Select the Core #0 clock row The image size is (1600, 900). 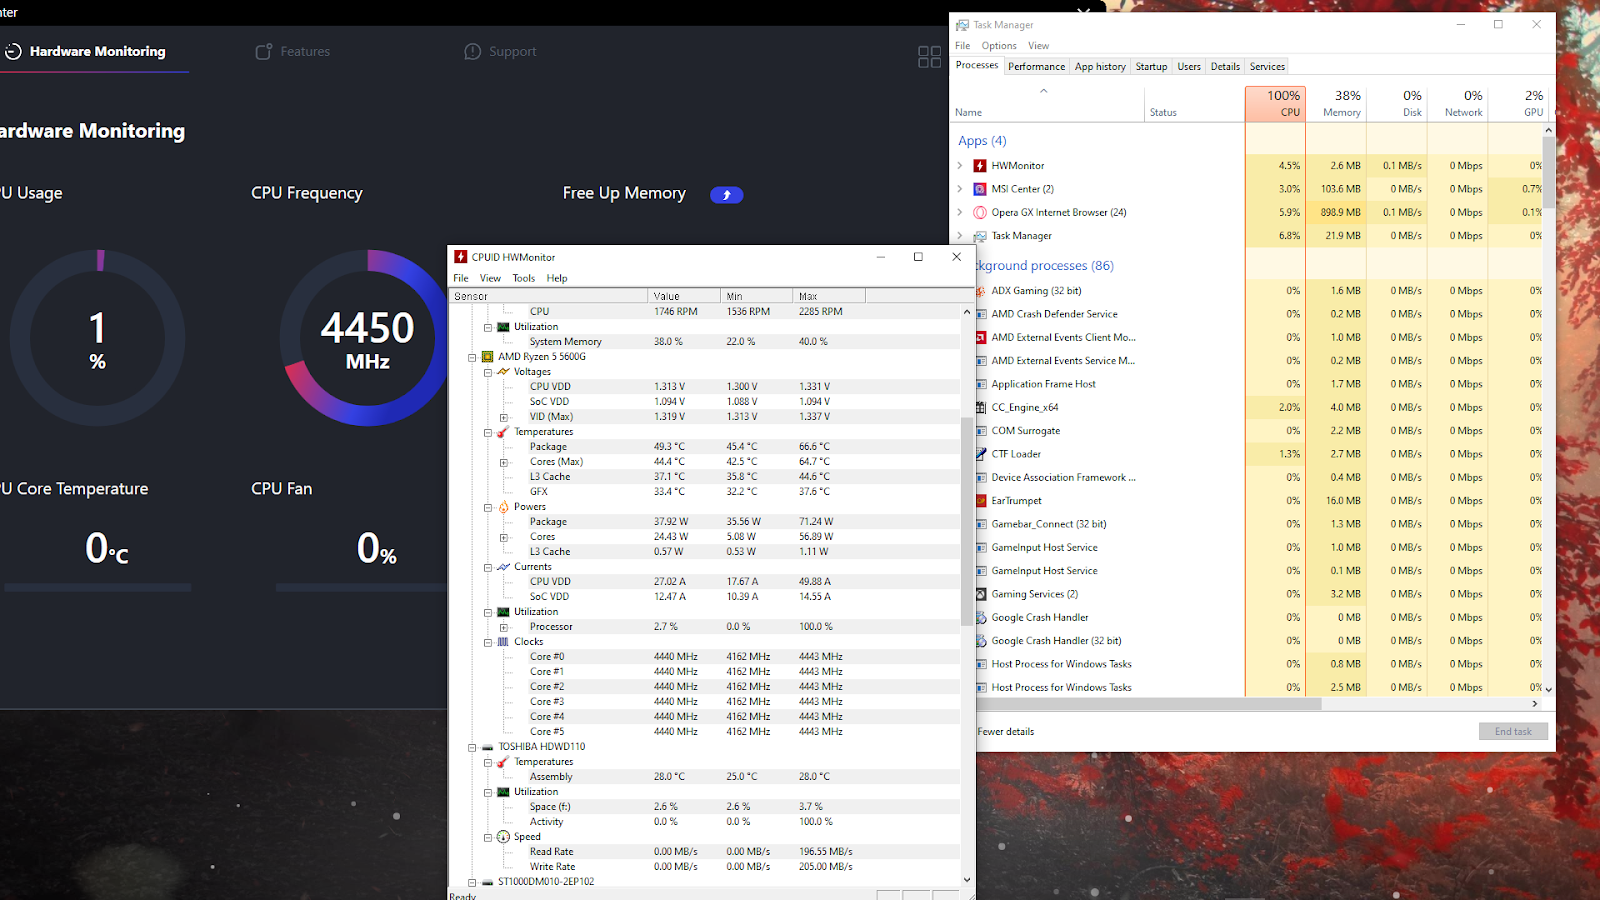tap(704, 657)
